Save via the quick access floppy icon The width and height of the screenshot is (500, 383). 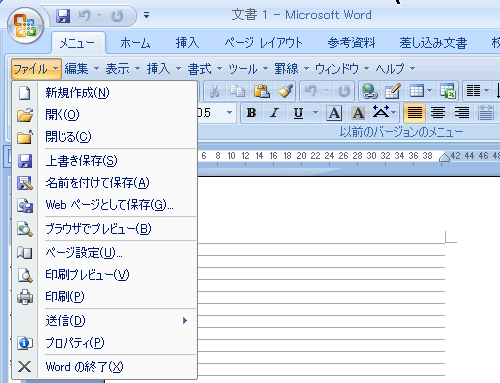[63, 16]
